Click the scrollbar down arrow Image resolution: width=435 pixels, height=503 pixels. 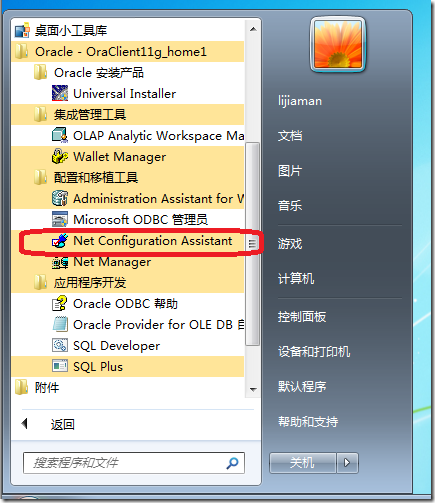point(253,389)
